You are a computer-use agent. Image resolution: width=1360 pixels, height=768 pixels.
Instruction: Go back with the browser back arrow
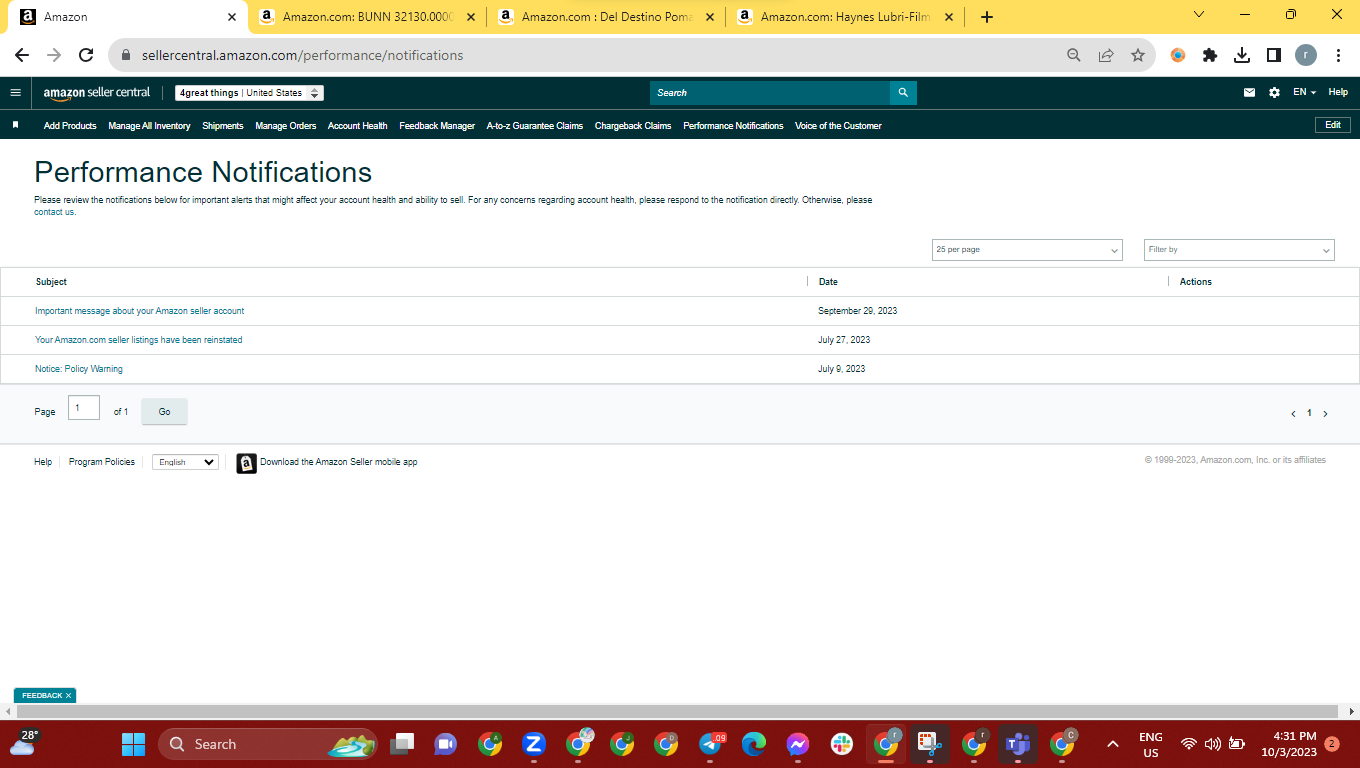click(22, 56)
